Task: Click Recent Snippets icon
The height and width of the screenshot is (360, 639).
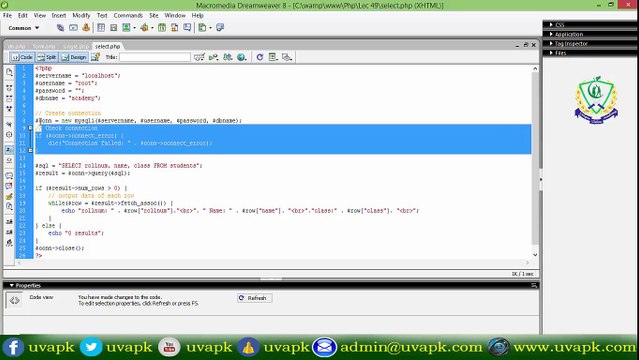Action: tap(9, 207)
